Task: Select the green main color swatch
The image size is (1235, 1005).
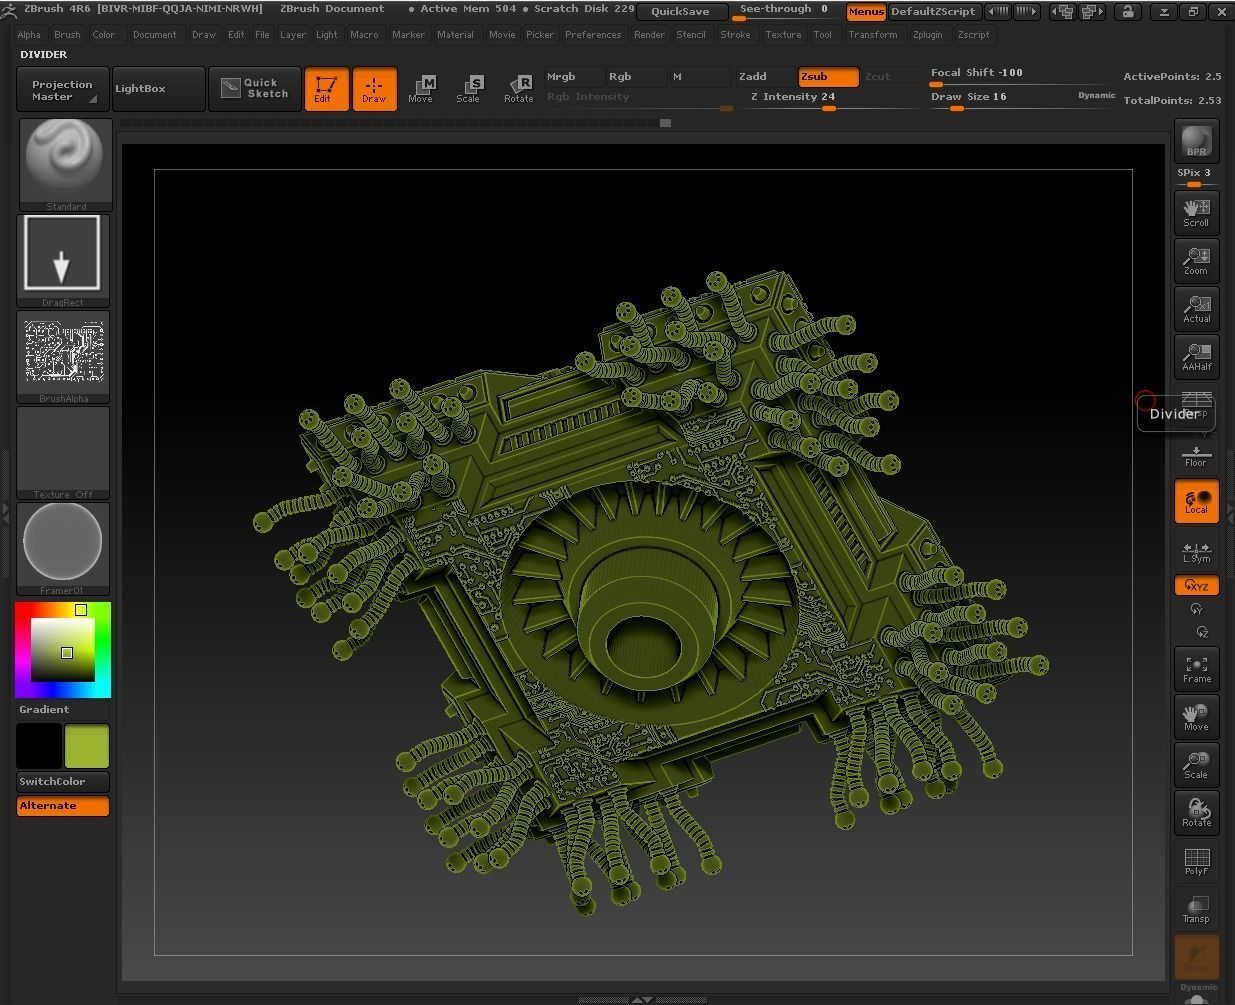Action: click(87, 746)
